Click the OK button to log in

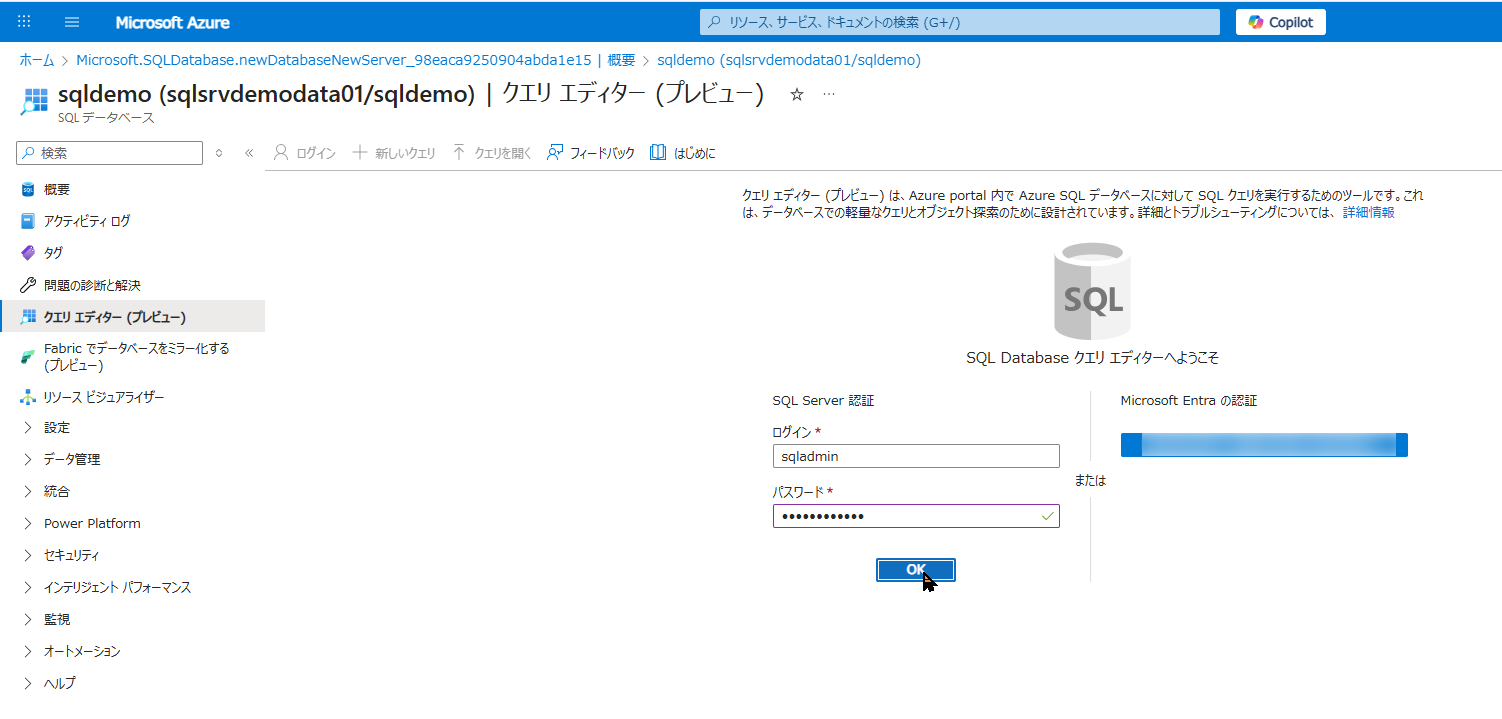pyautogui.click(x=915, y=569)
